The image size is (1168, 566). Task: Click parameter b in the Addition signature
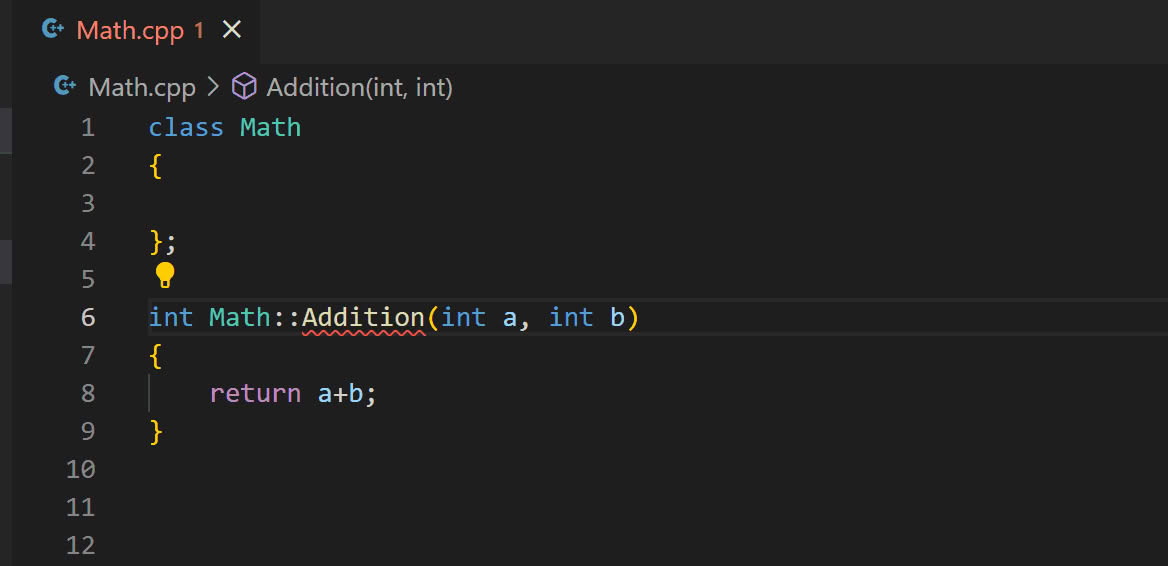(617, 317)
